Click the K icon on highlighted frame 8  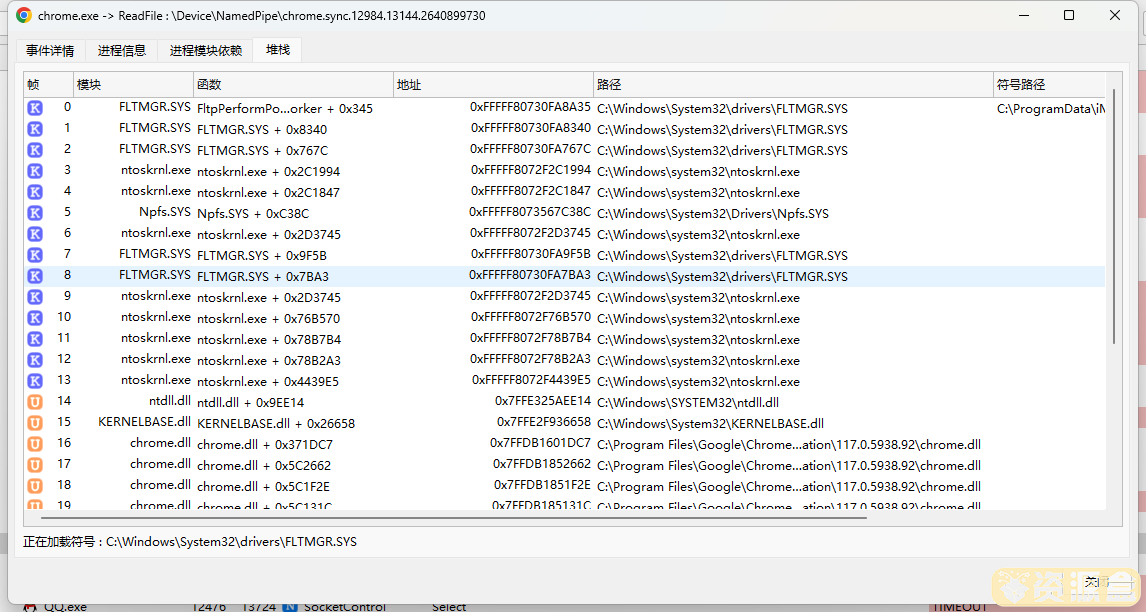tap(35, 276)
